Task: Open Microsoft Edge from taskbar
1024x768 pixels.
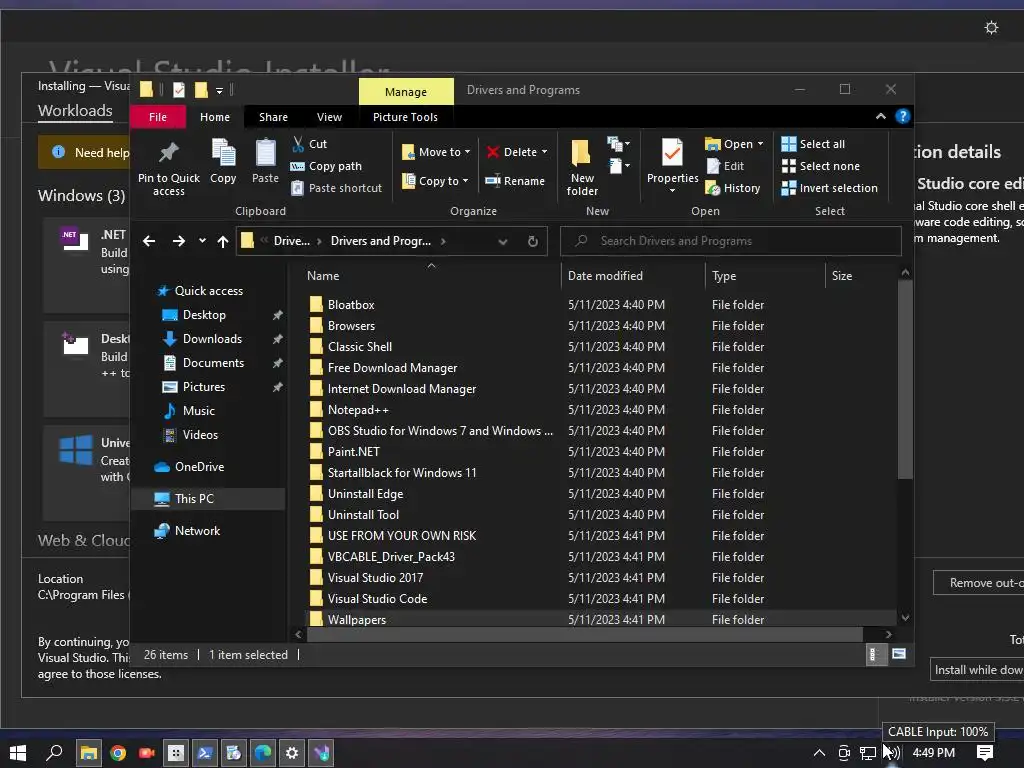Action: [263, 753]
